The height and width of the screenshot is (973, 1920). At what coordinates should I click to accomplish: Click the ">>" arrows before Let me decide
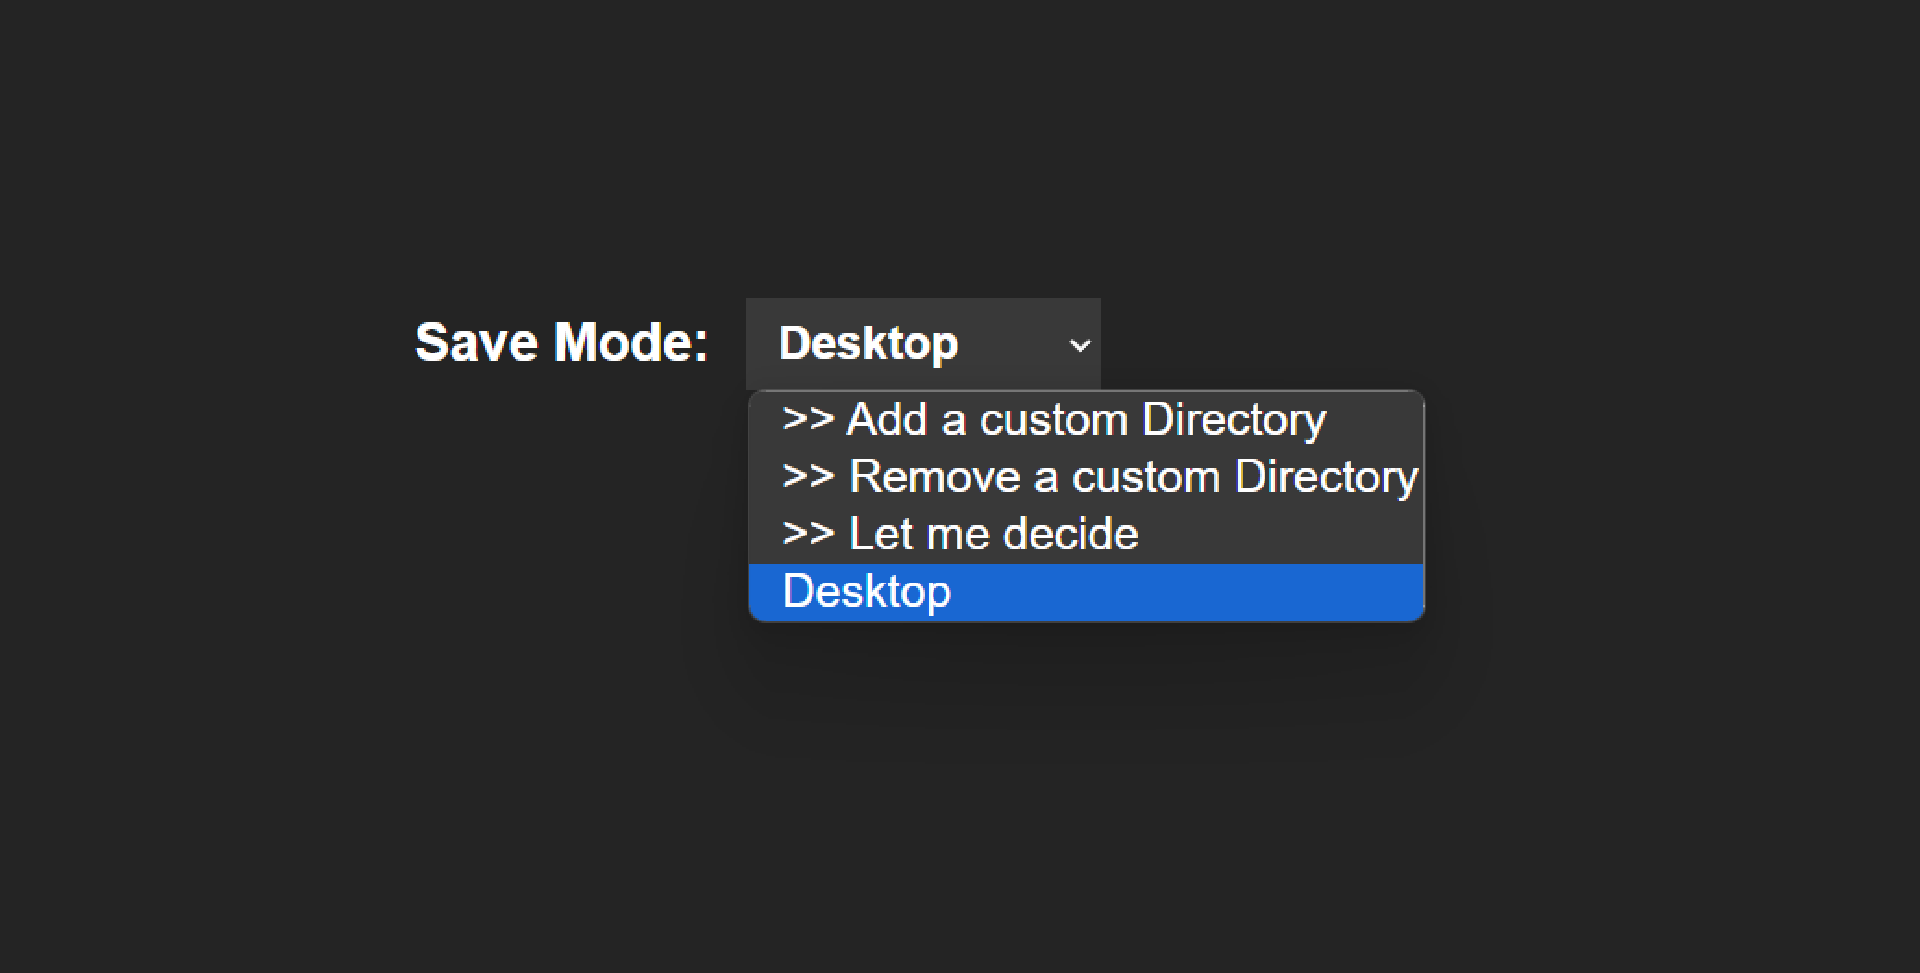(808, 533)
